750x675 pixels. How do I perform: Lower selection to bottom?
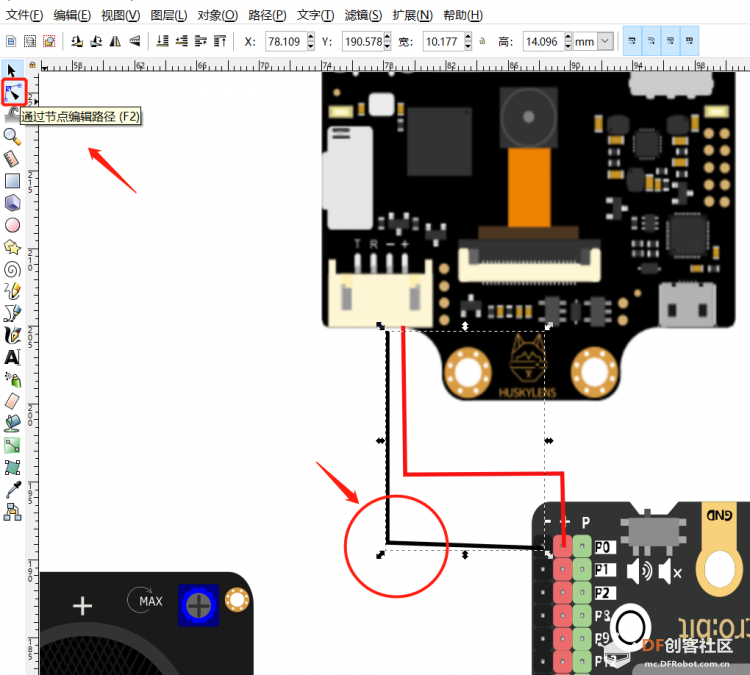pyautogui.click(x=163, y=42)
